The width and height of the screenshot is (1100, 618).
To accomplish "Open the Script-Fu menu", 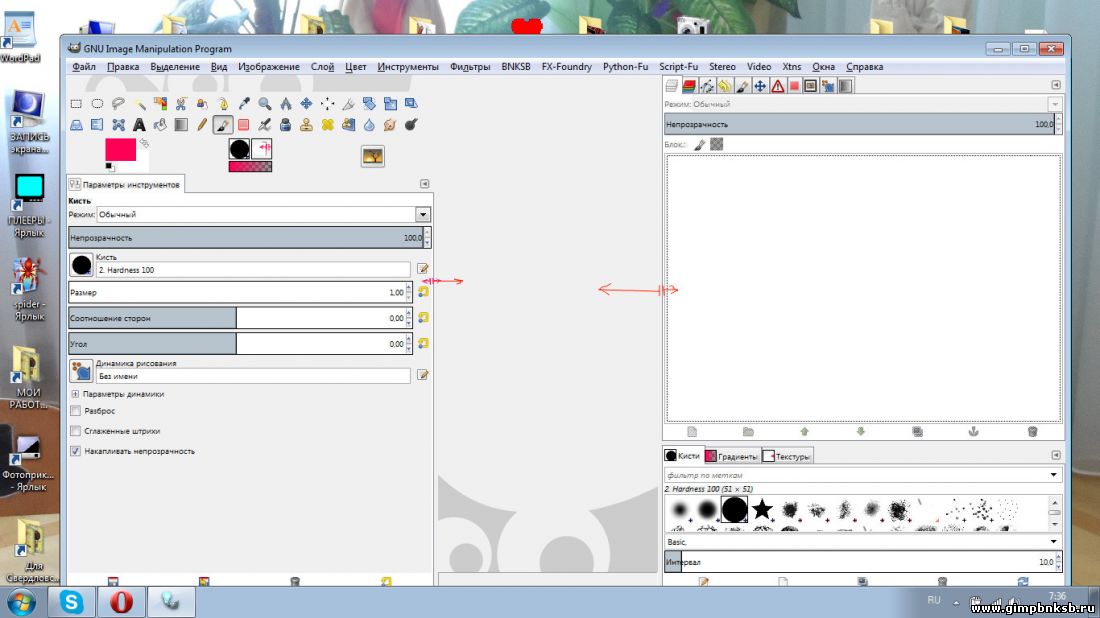I will pyautogui.click(x=678, y=67).
